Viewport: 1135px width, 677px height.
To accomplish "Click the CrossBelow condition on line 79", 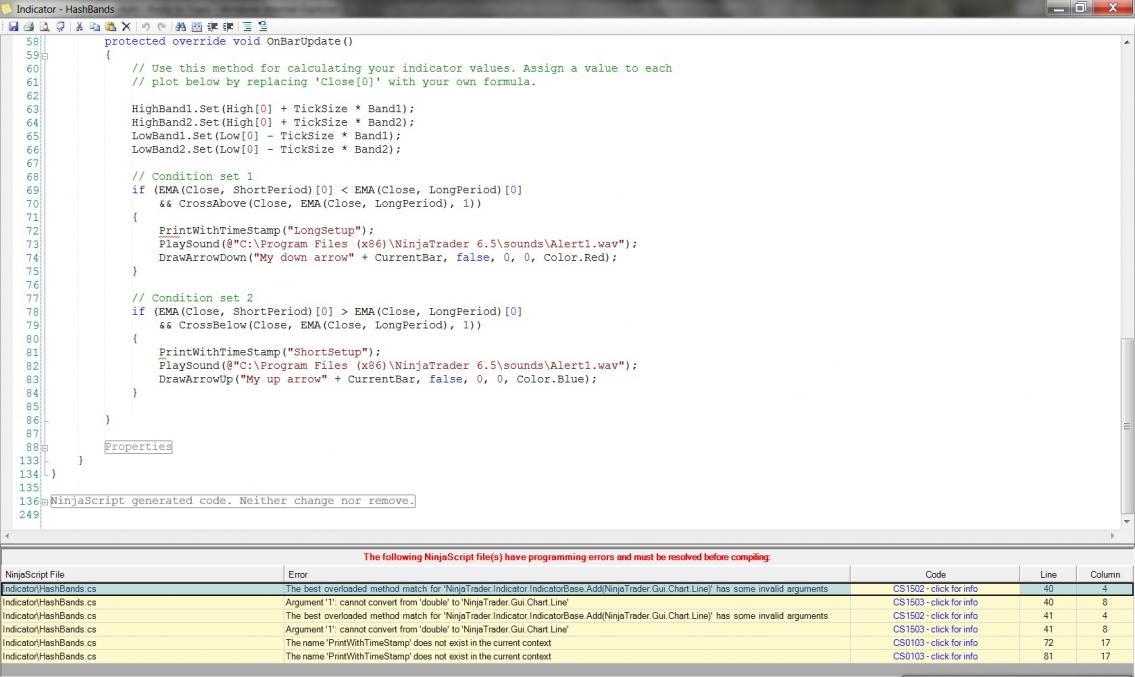I will [x=320, y=325].
